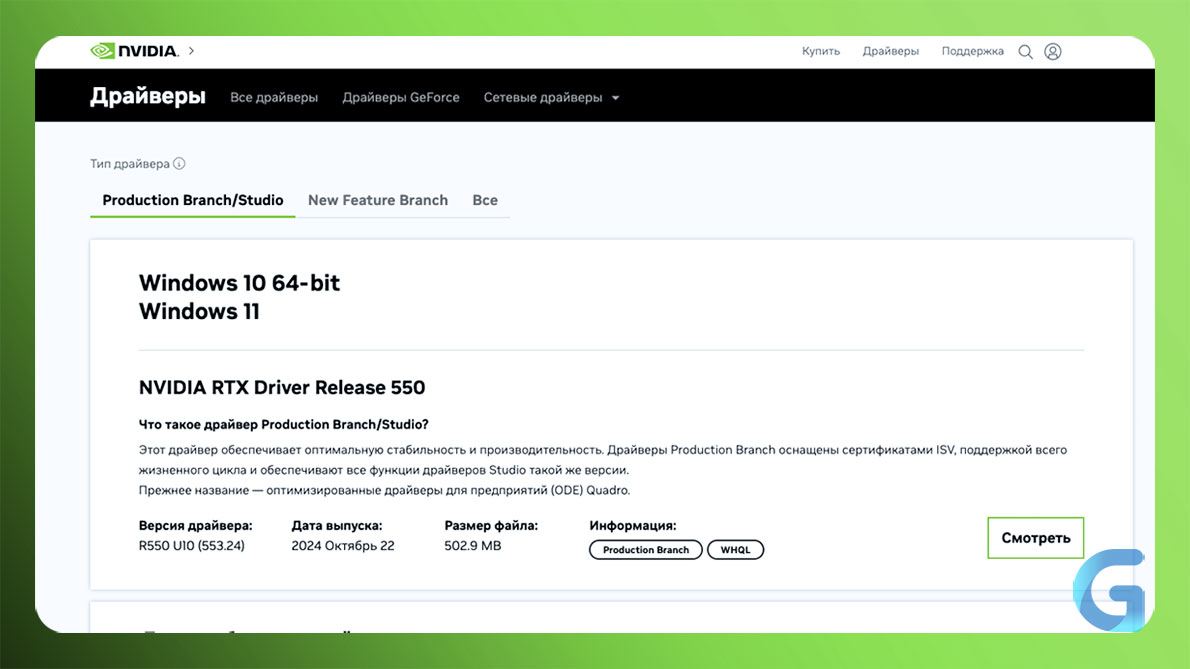
Task: Click the Смотреть button
Action: click(x=1035, y=538)
